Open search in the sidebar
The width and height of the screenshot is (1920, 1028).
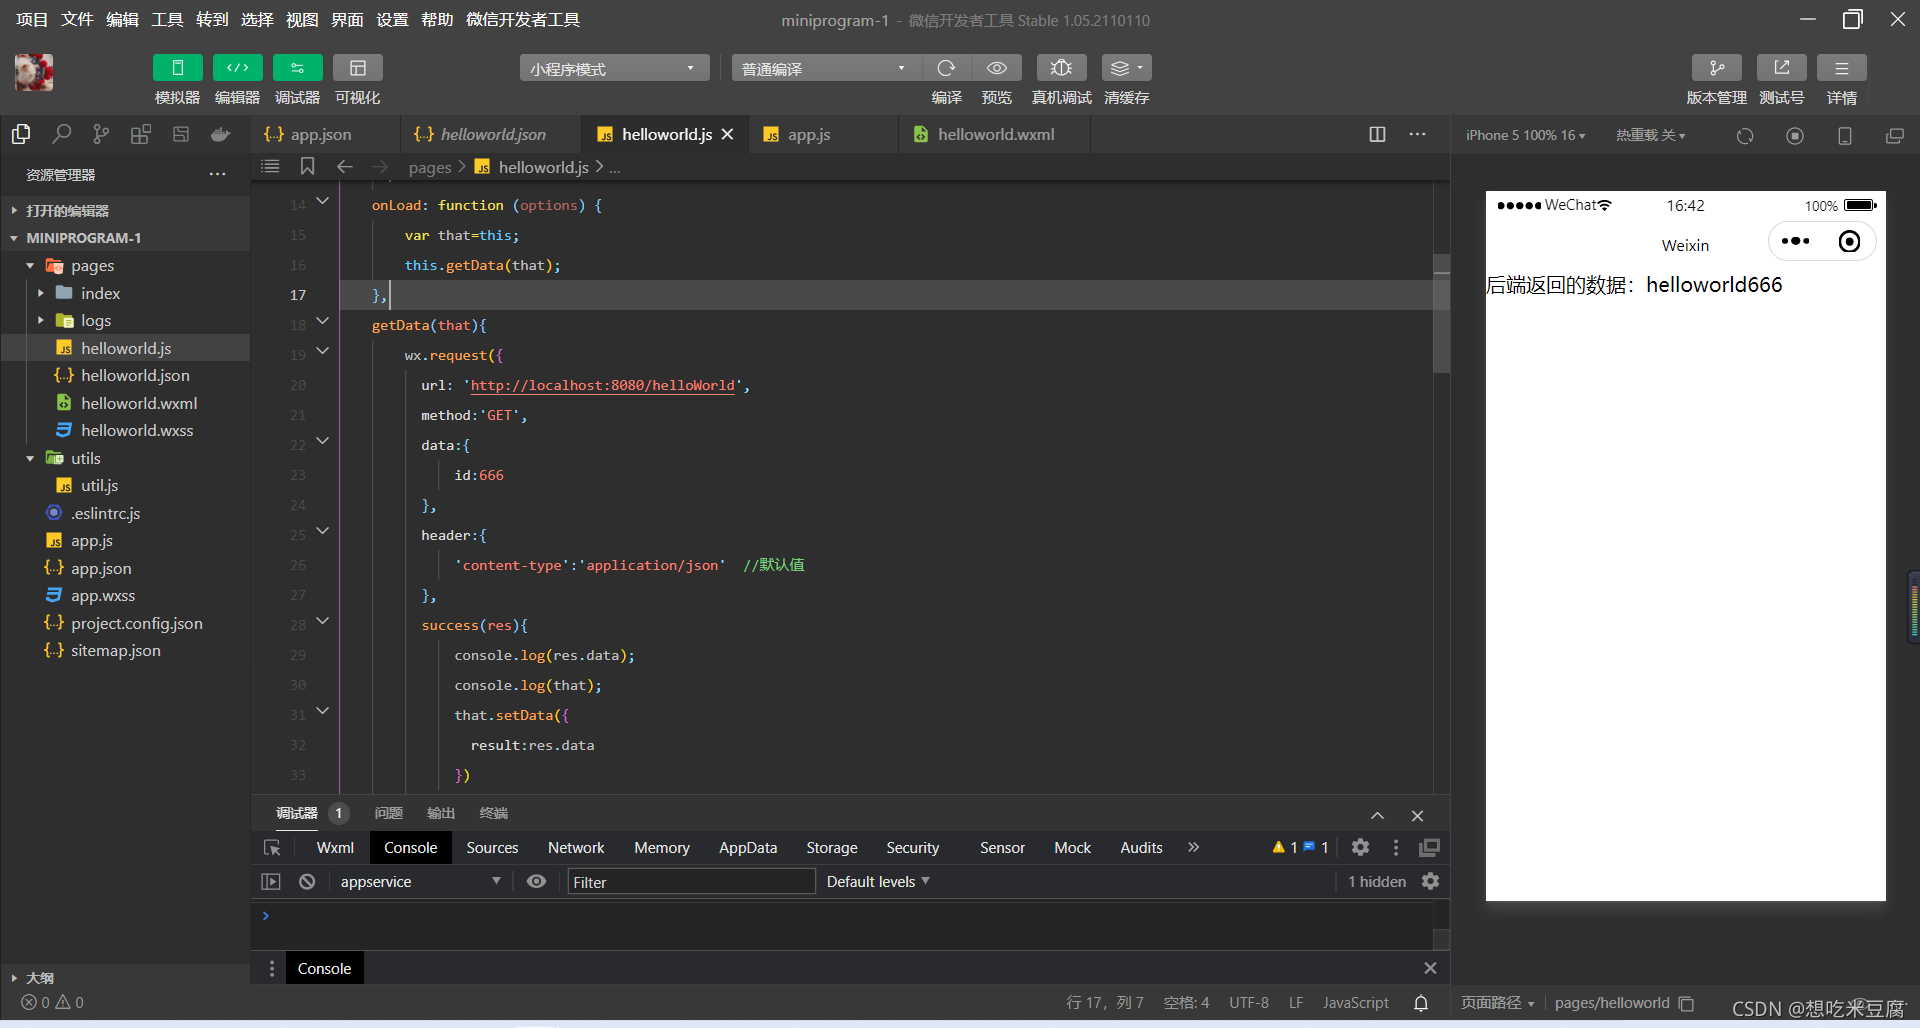pos(61,134)
